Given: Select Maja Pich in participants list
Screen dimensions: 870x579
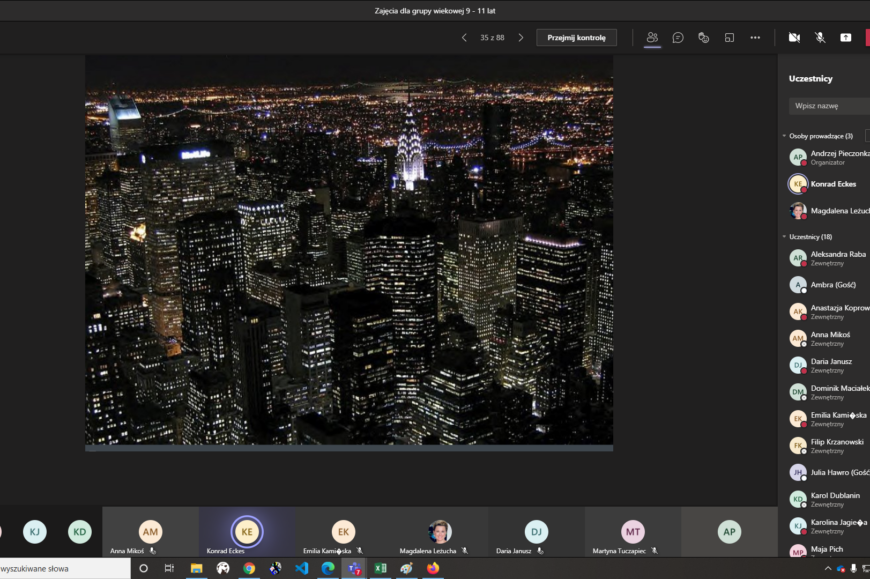Looking at the screenshot, I should pyautogui.click(x=829, y=550).
